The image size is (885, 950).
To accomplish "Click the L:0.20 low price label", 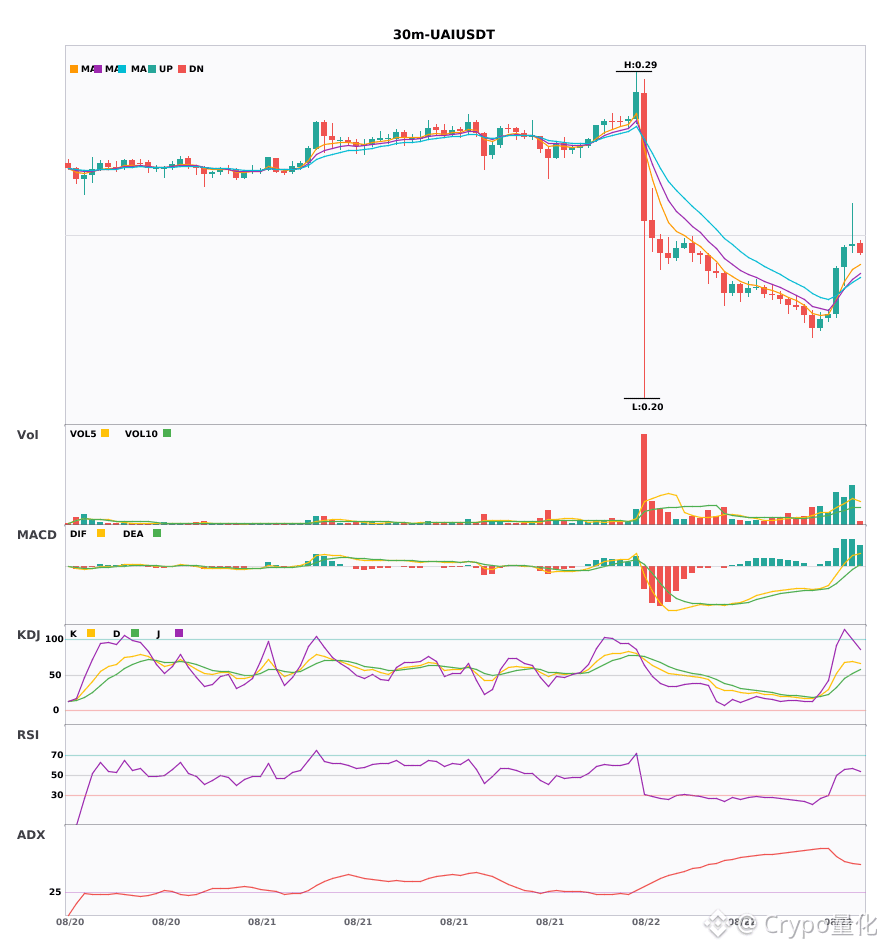I will [648, 407].
